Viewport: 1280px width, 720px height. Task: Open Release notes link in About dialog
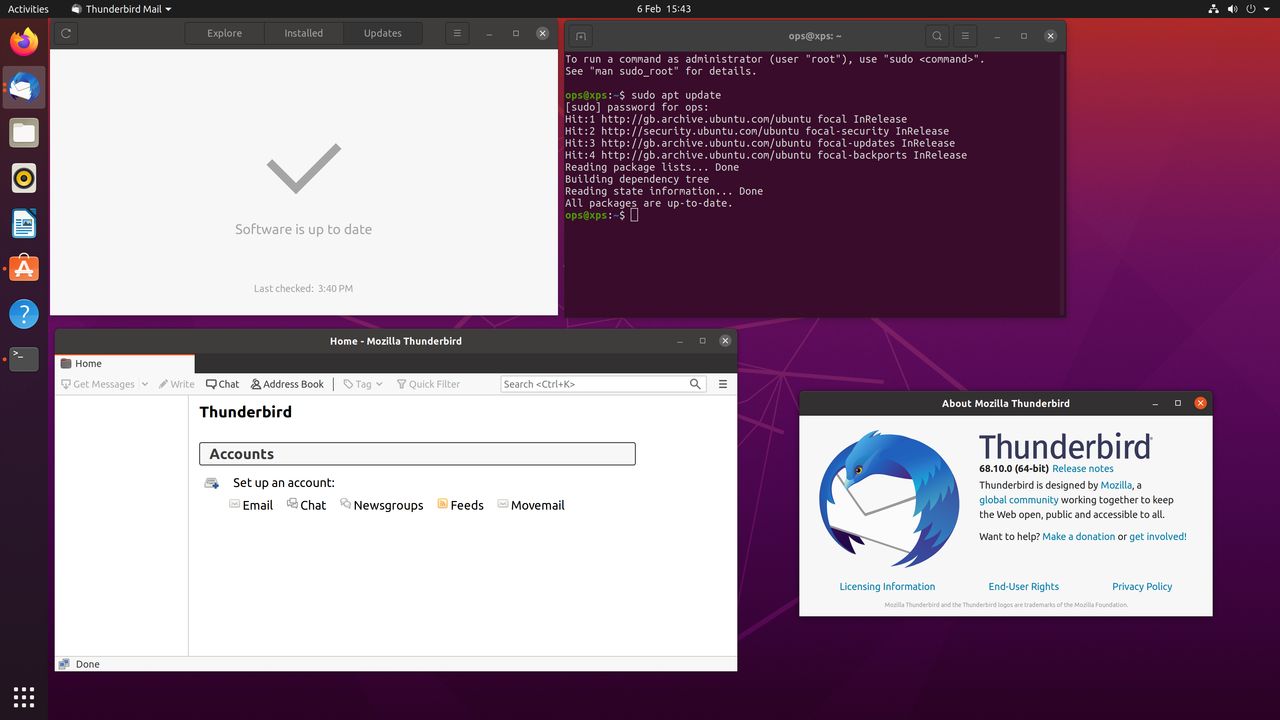pyautogui.click(x=1083, y=468)
